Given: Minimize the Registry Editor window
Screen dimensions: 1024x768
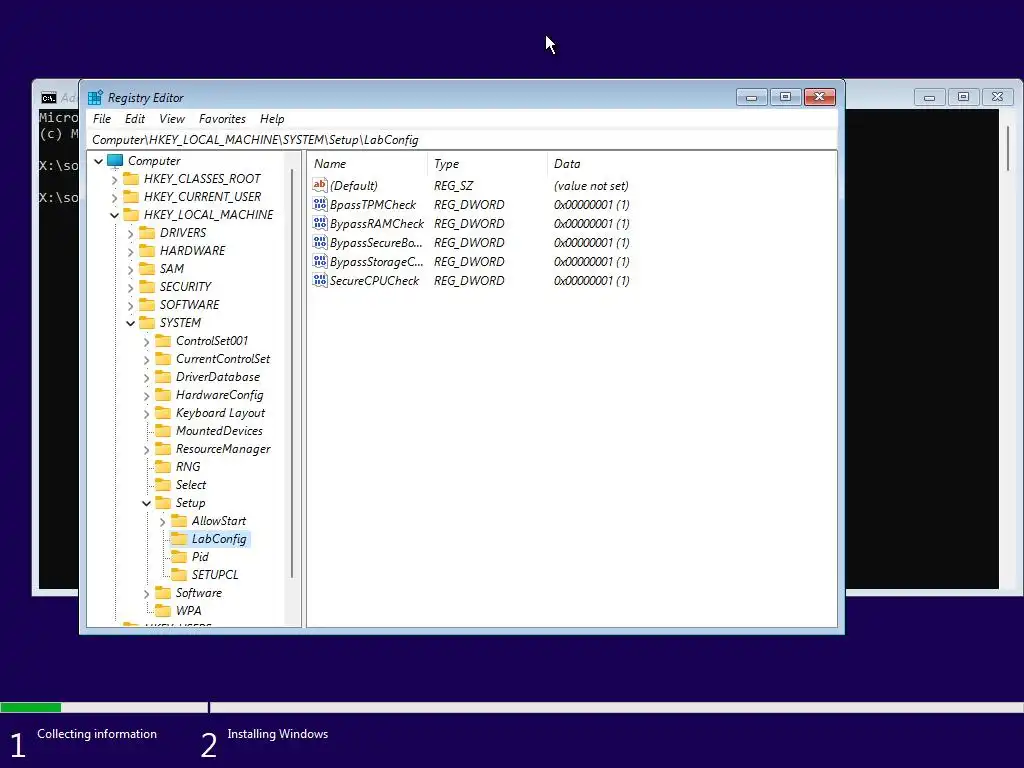Looking at the screenshot, I should (x=752, y=97).
